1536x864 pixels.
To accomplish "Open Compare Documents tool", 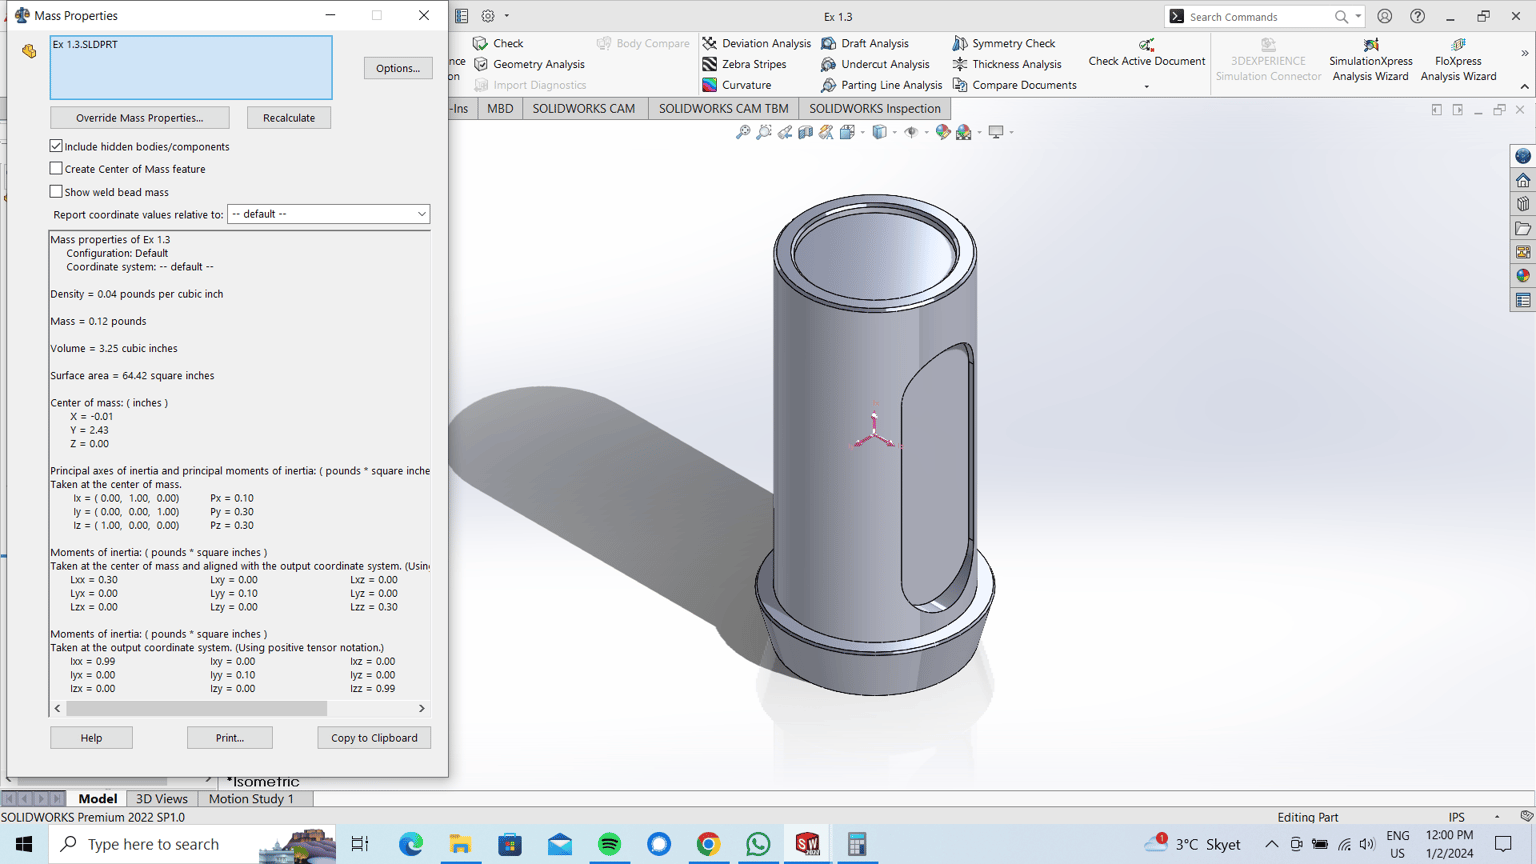I will point(1014,85).
